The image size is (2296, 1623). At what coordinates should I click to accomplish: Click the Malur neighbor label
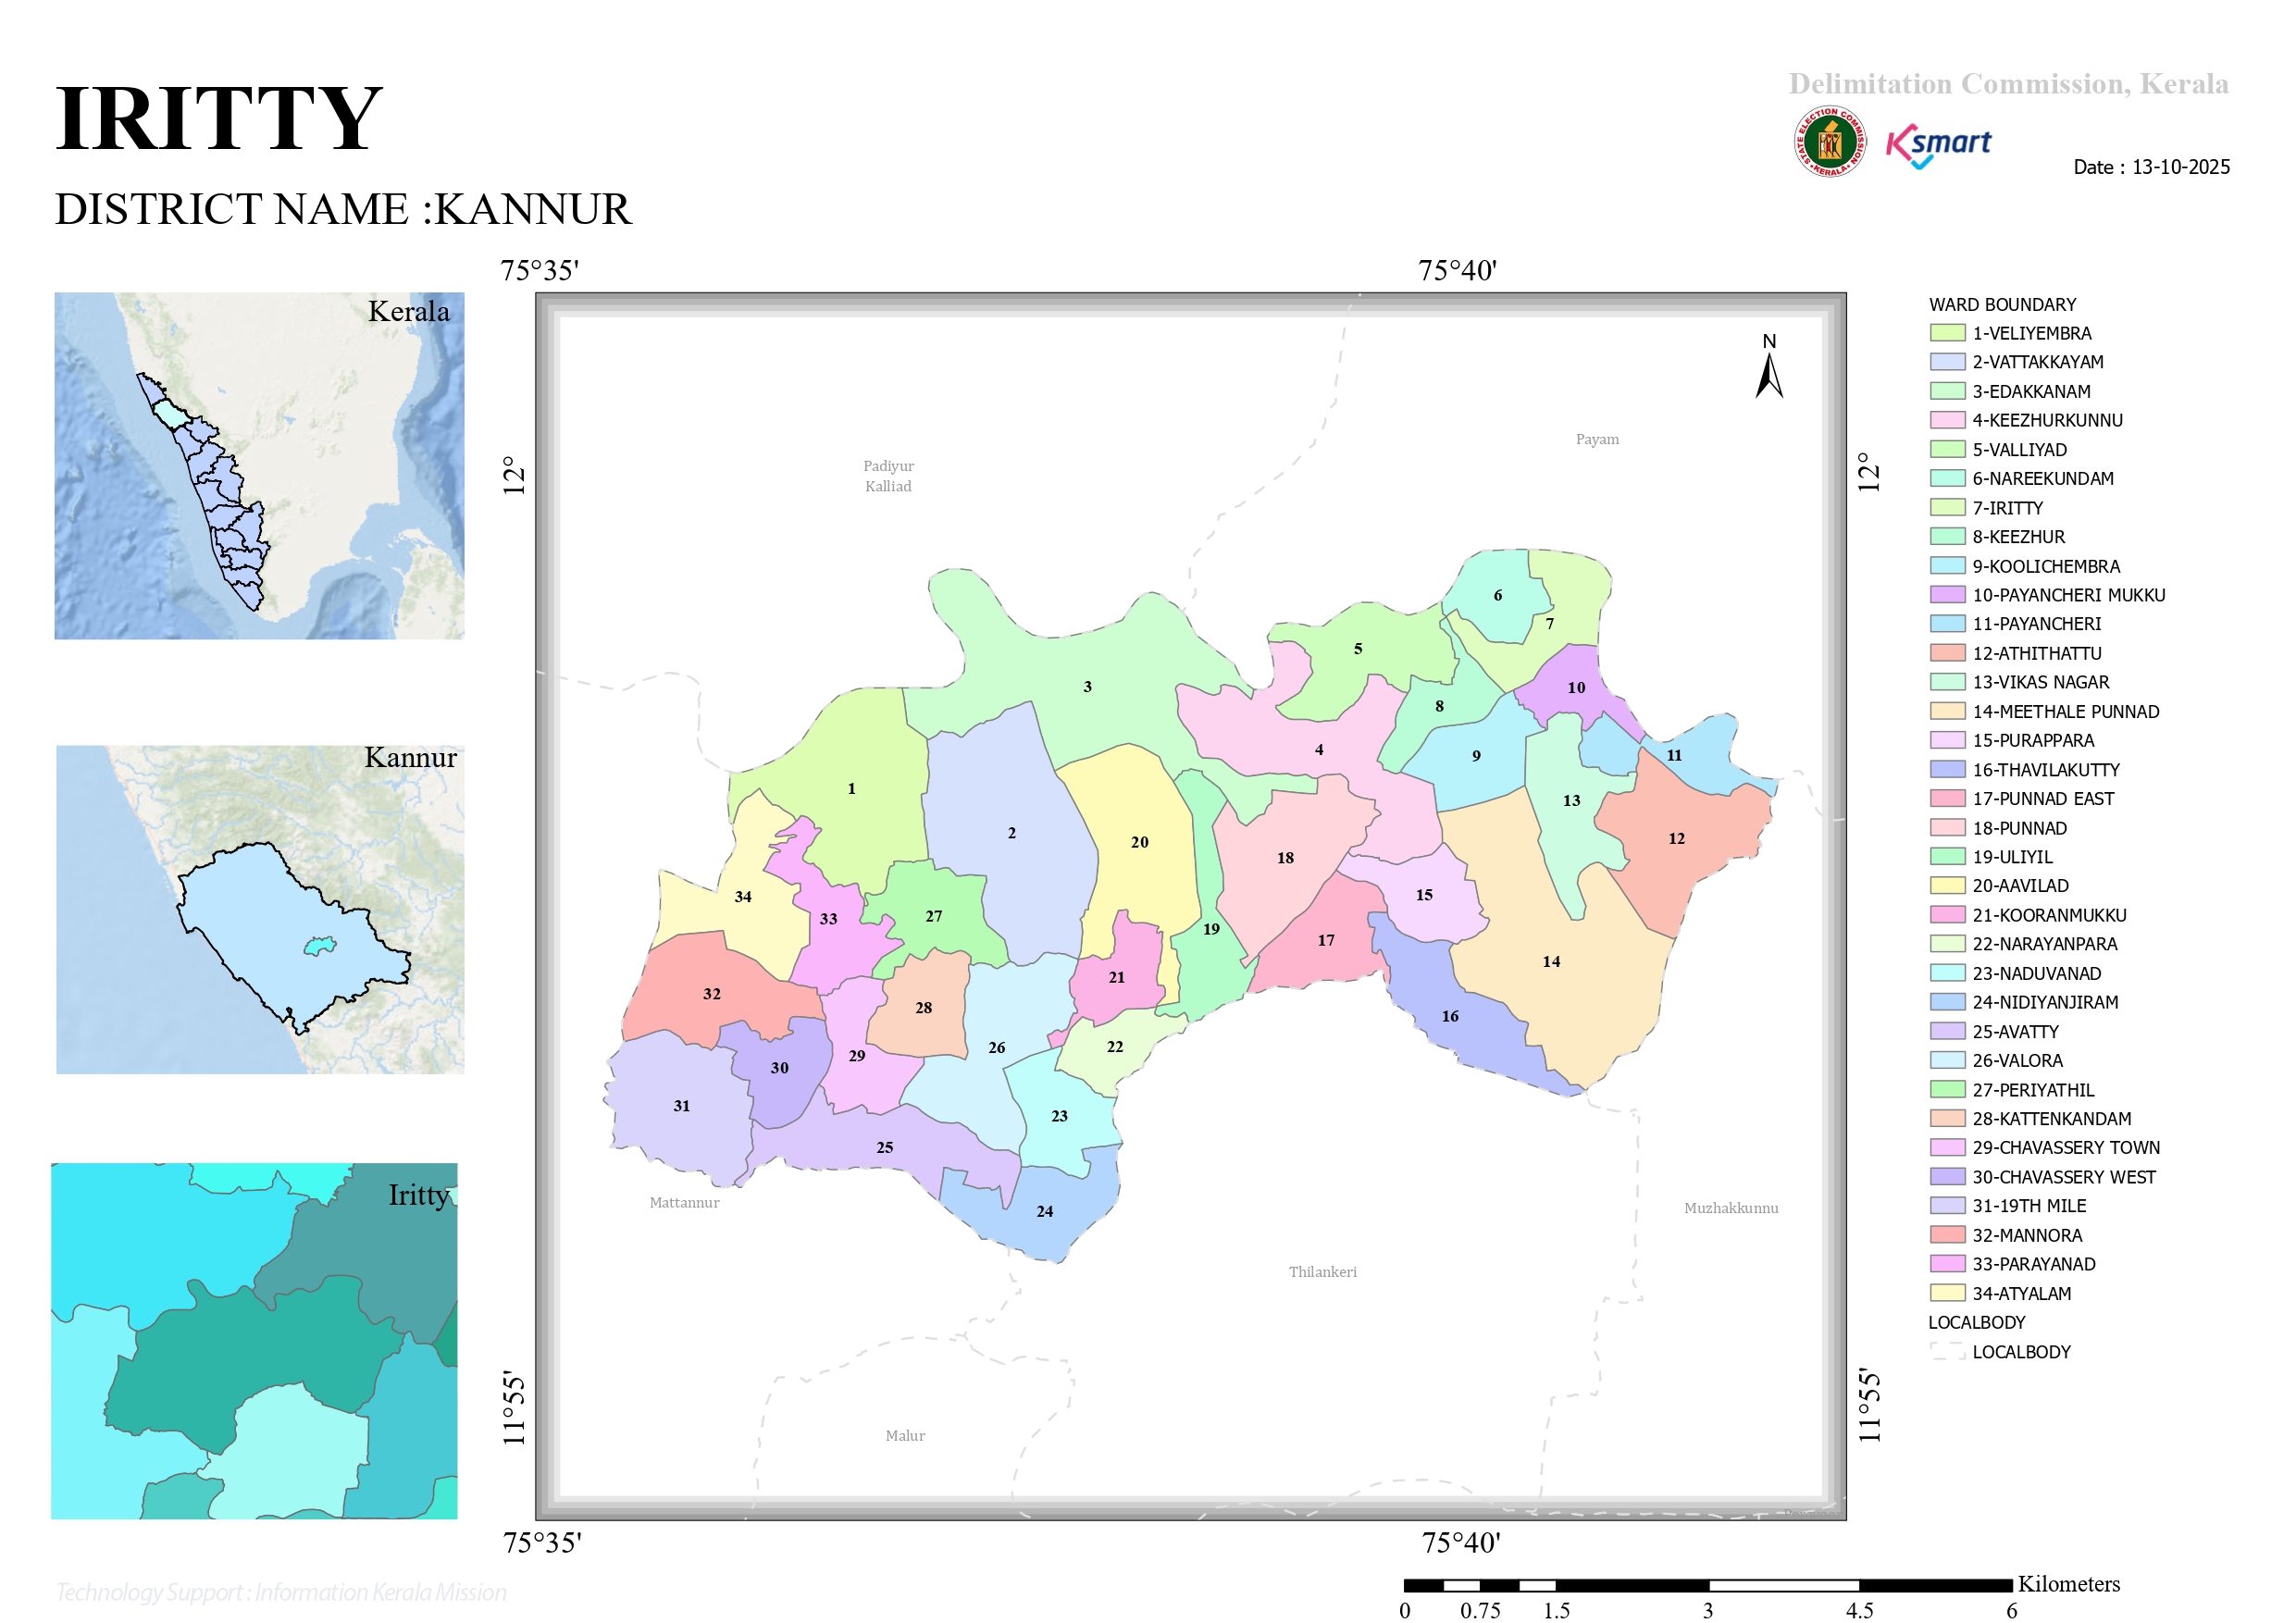click(905, 1435)
